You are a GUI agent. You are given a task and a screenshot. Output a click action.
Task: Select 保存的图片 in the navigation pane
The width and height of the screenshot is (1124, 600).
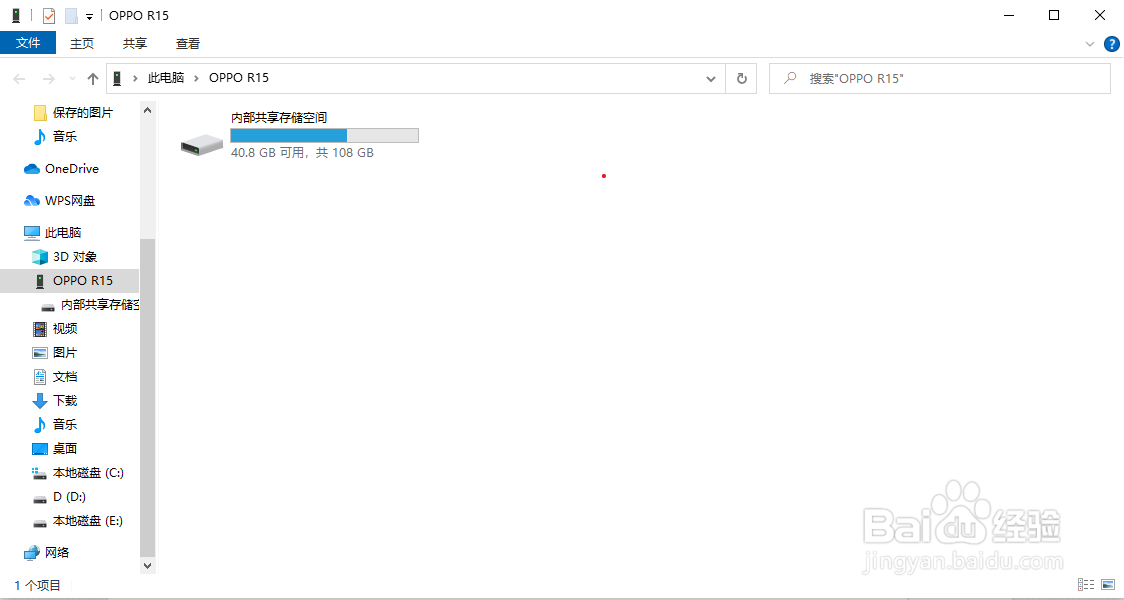tap(82, 113)
